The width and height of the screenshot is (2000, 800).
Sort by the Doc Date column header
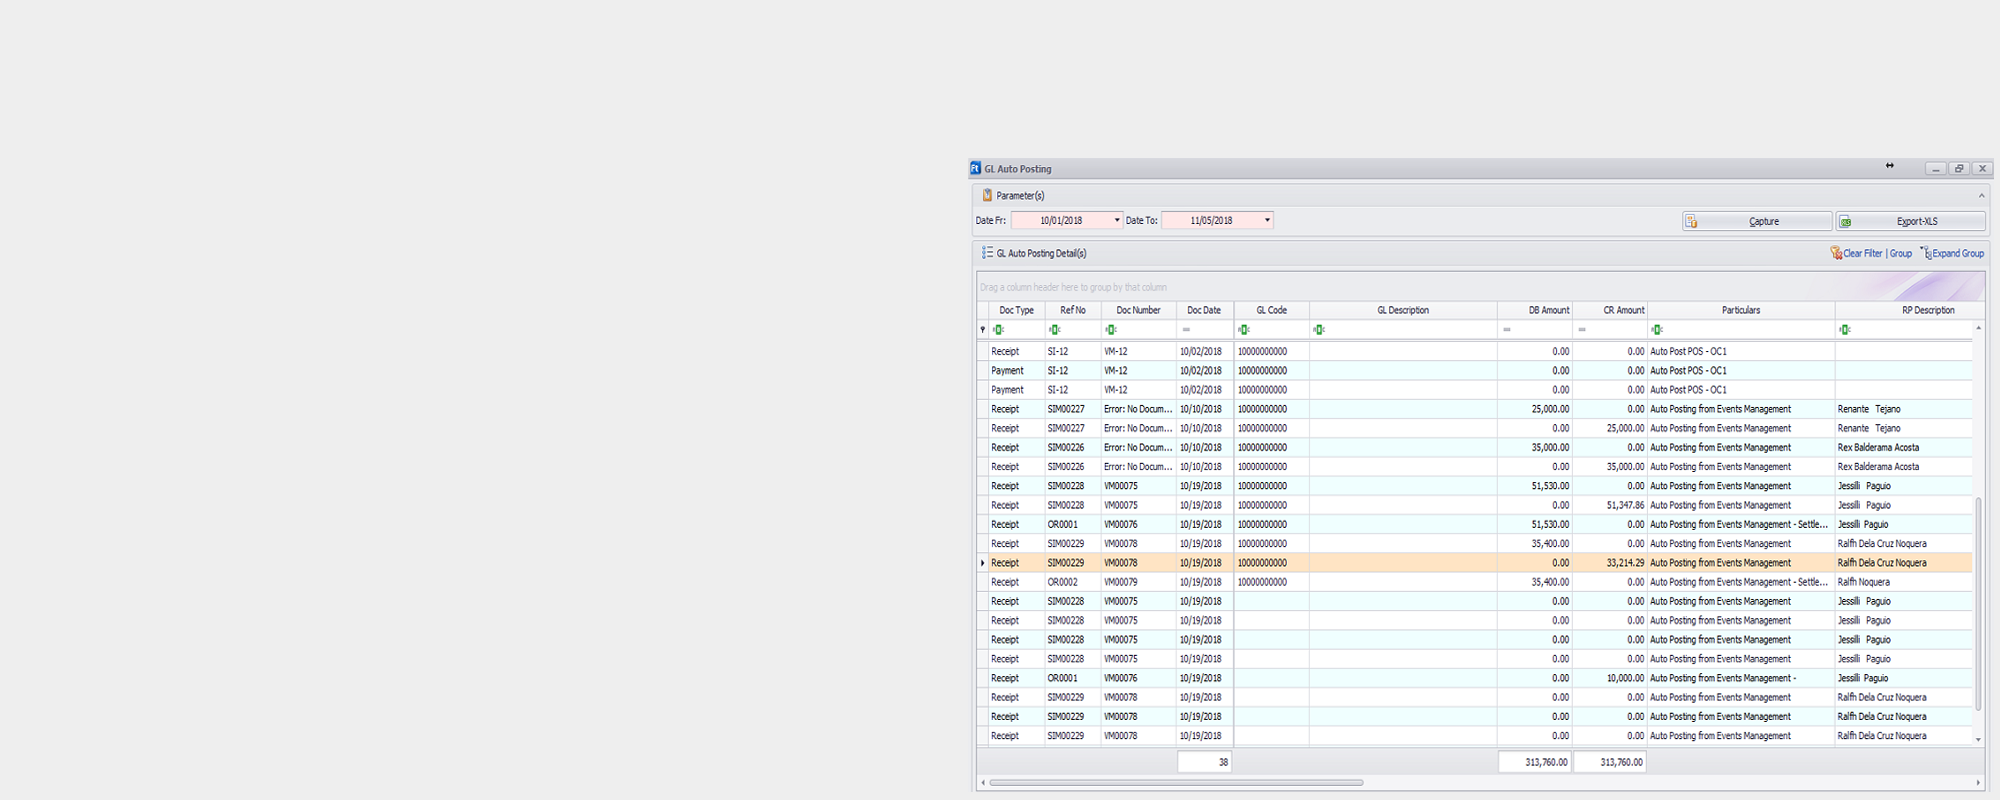click(x=1204, y=310)
